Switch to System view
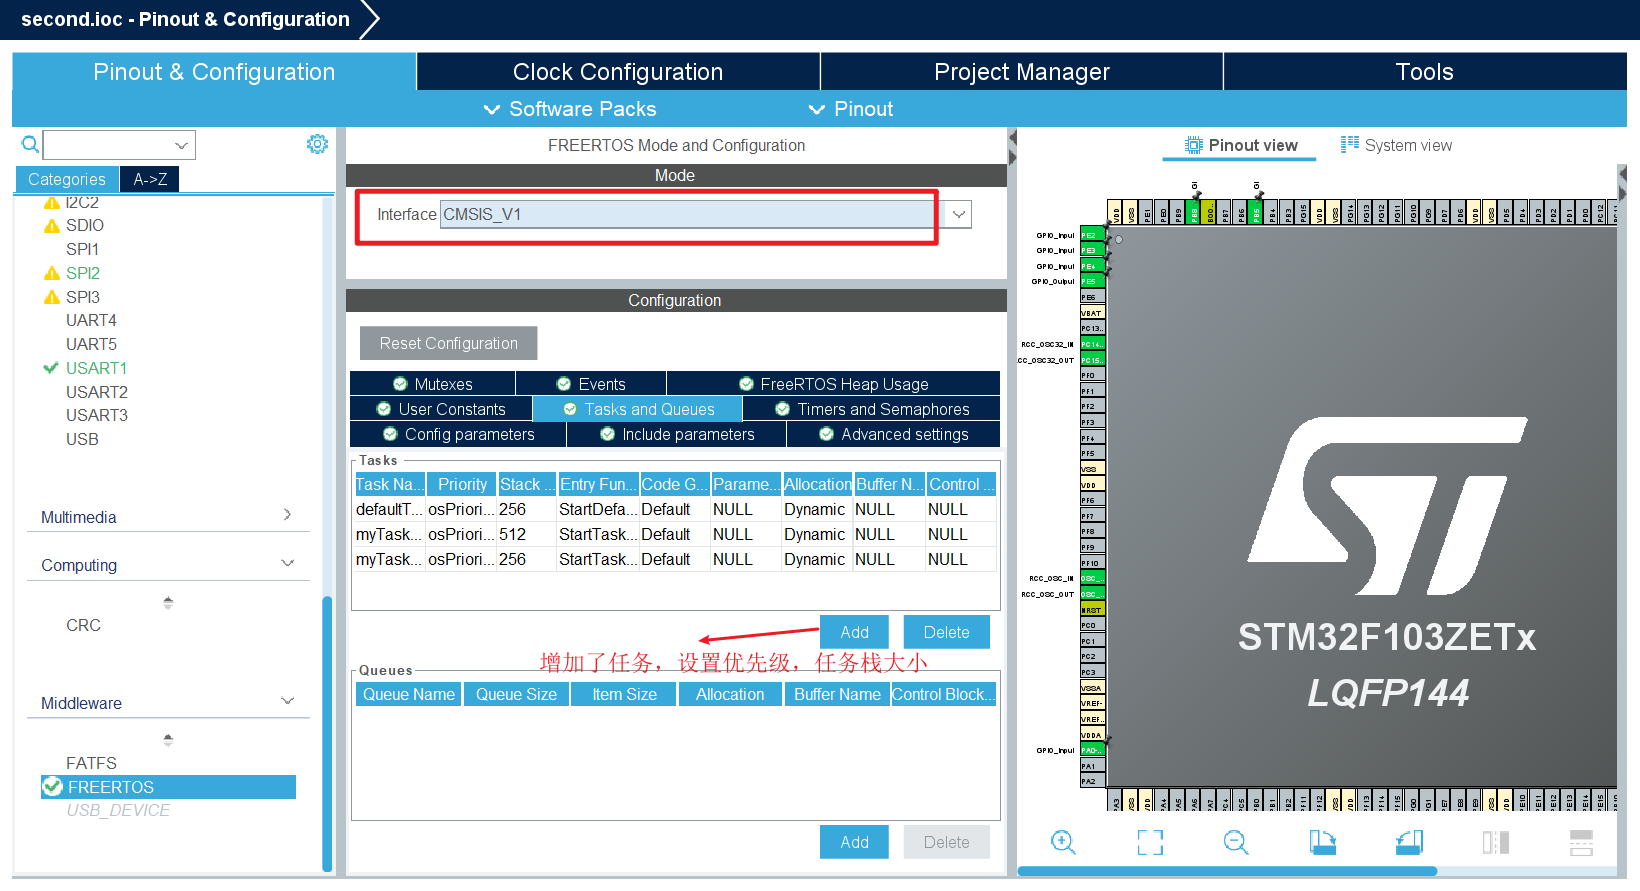The width and height of the screenshot is (1640, 891). pyautogui.click(x=1396, y=145)
